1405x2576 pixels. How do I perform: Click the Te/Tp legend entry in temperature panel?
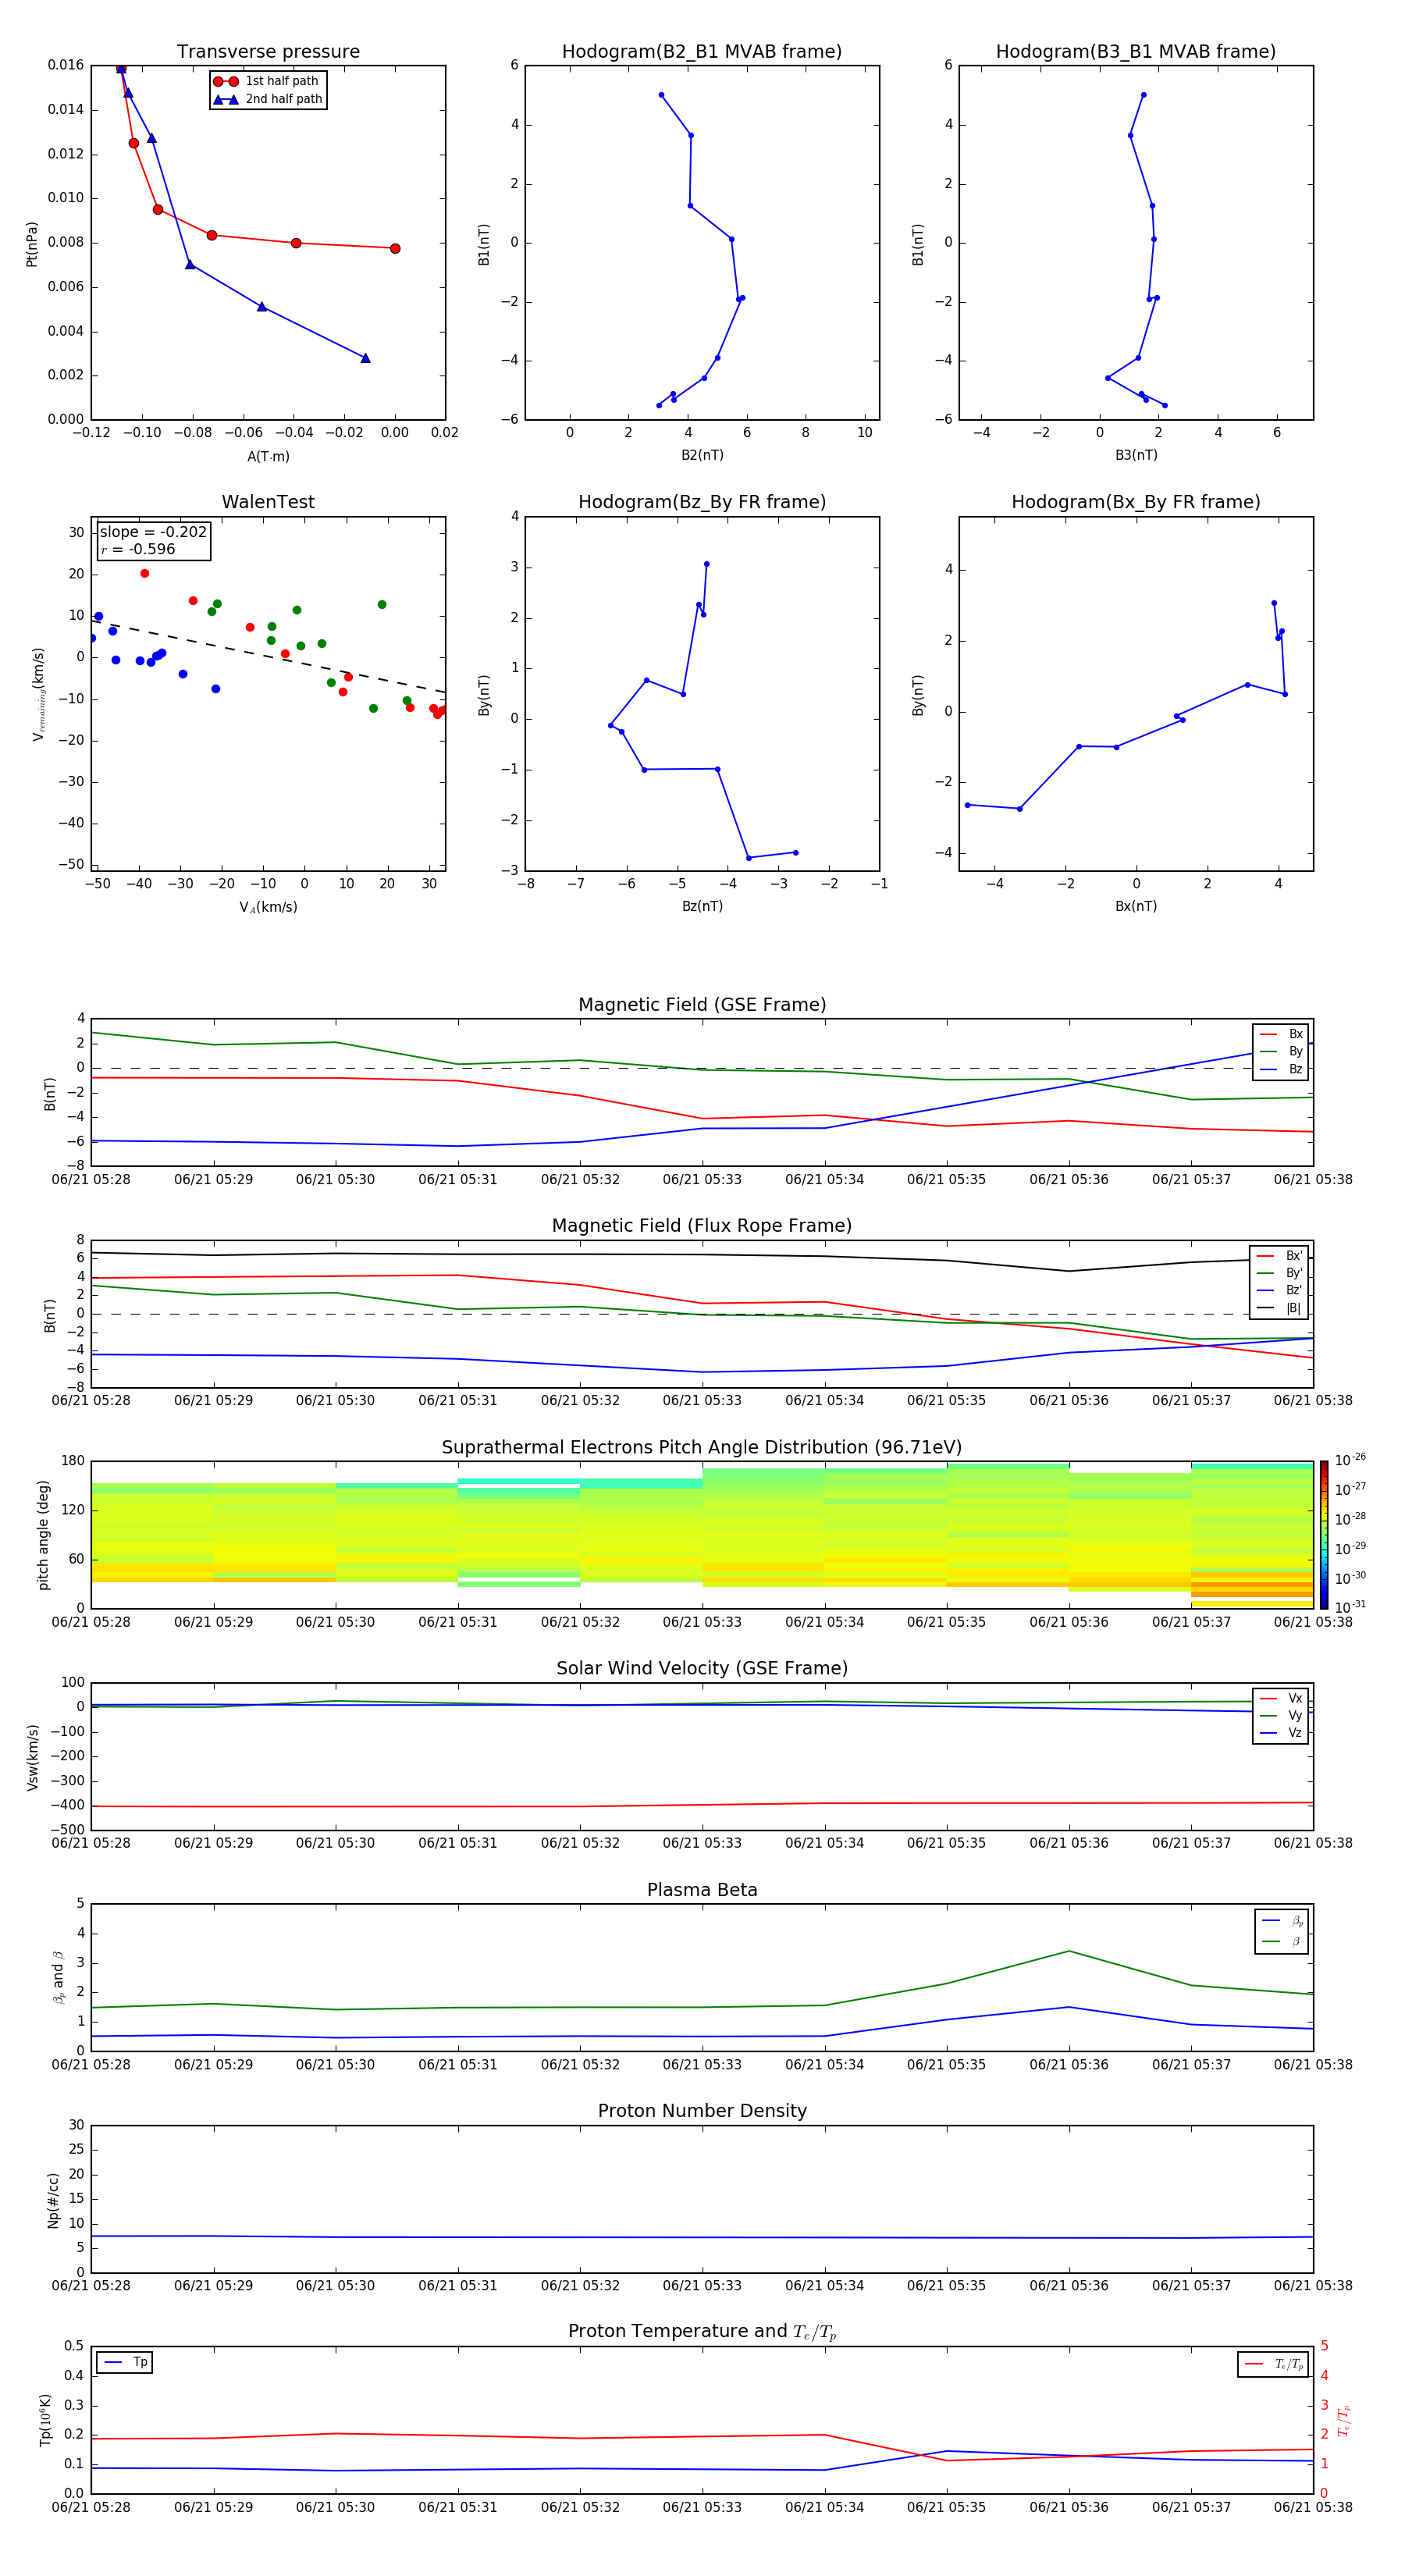1273,2364
